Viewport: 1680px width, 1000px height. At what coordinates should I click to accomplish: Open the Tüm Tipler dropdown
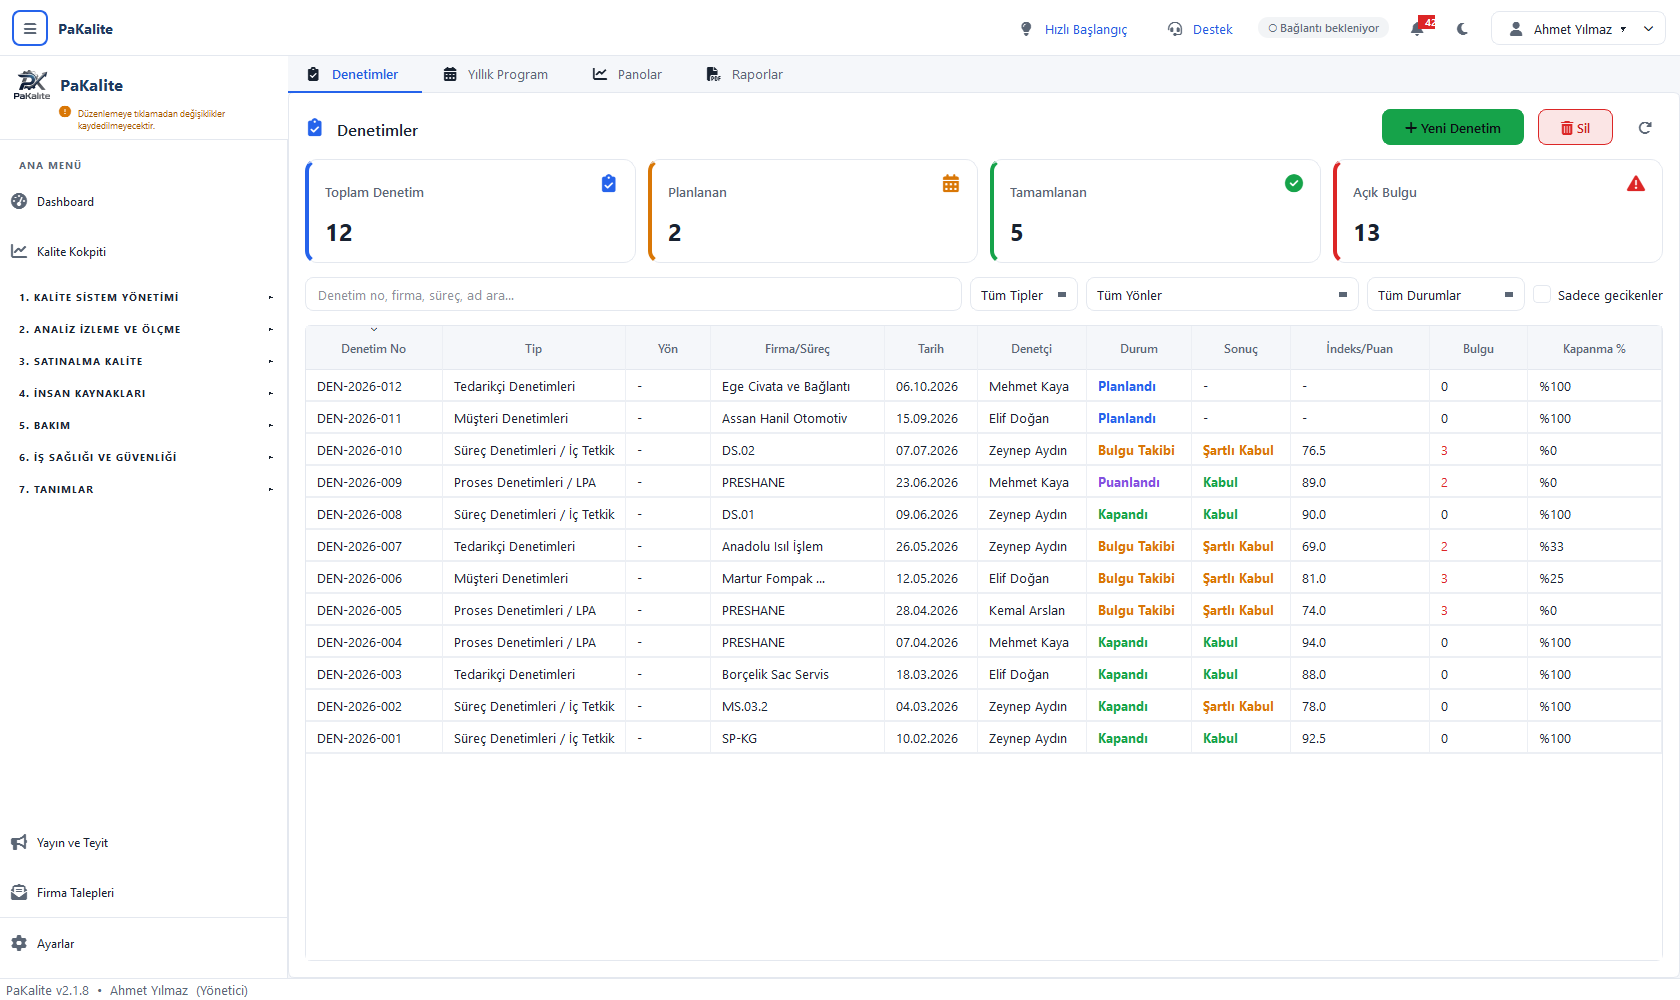point(1024,295)
